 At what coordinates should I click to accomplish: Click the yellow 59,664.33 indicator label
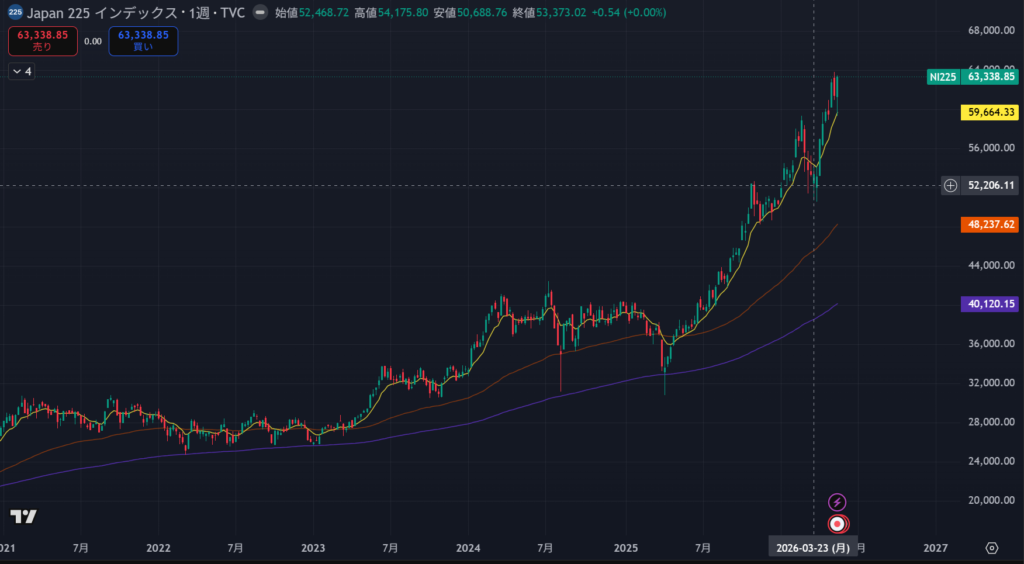click(x=991, y=112)
